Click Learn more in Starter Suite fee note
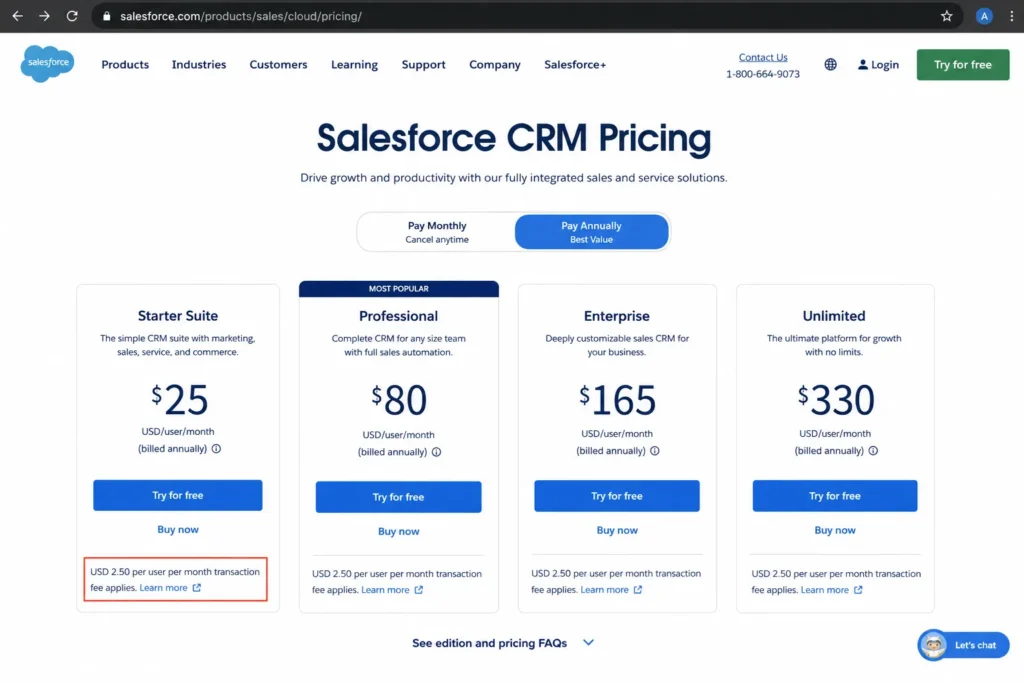The height and width of the screenshot is (683, 1024). coord(163,588)
